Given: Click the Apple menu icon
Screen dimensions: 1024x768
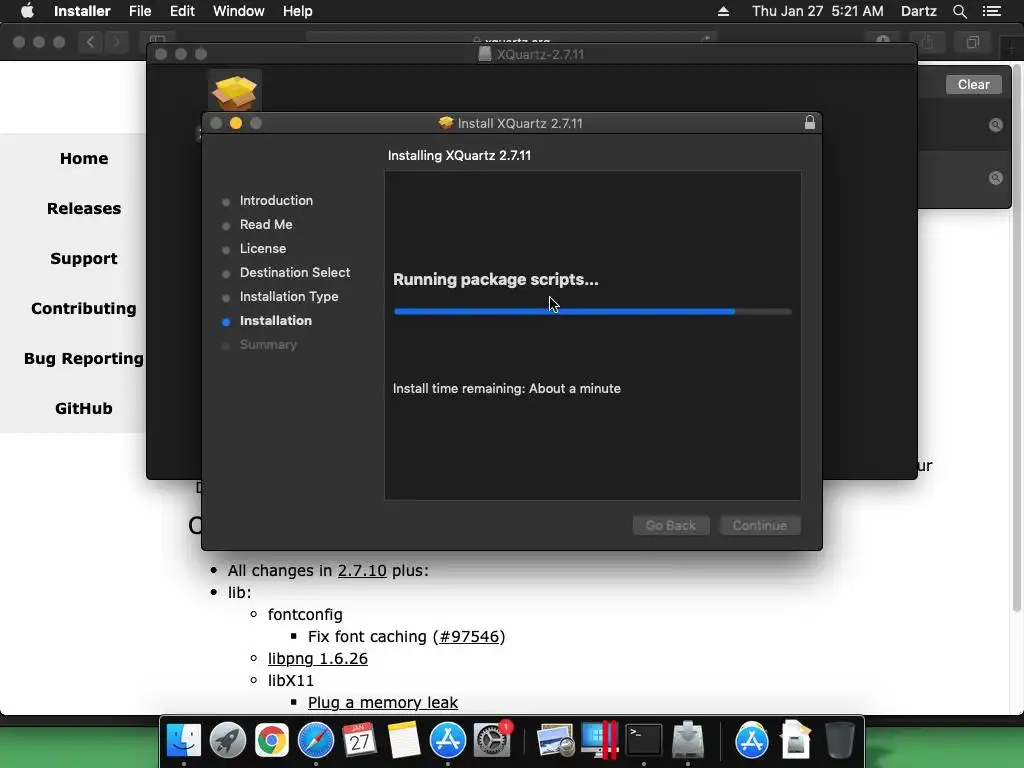Looking at the screenshot, I should 27,11.
